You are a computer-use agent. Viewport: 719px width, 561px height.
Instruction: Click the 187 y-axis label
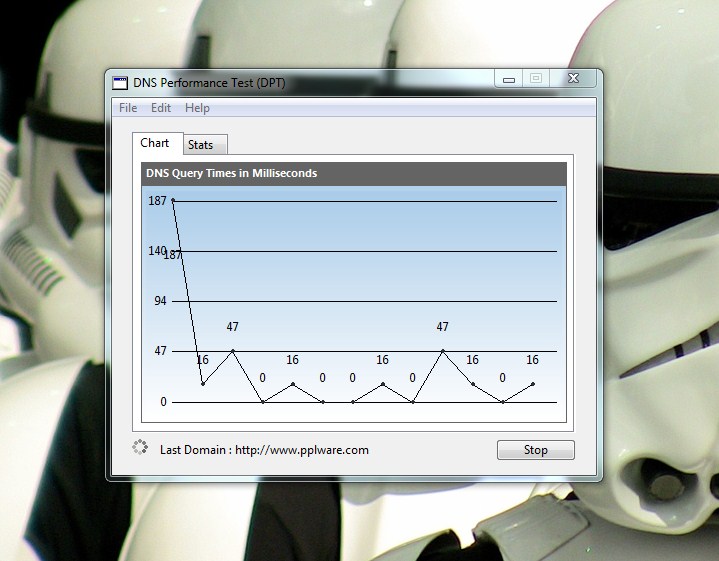[157, 201]
